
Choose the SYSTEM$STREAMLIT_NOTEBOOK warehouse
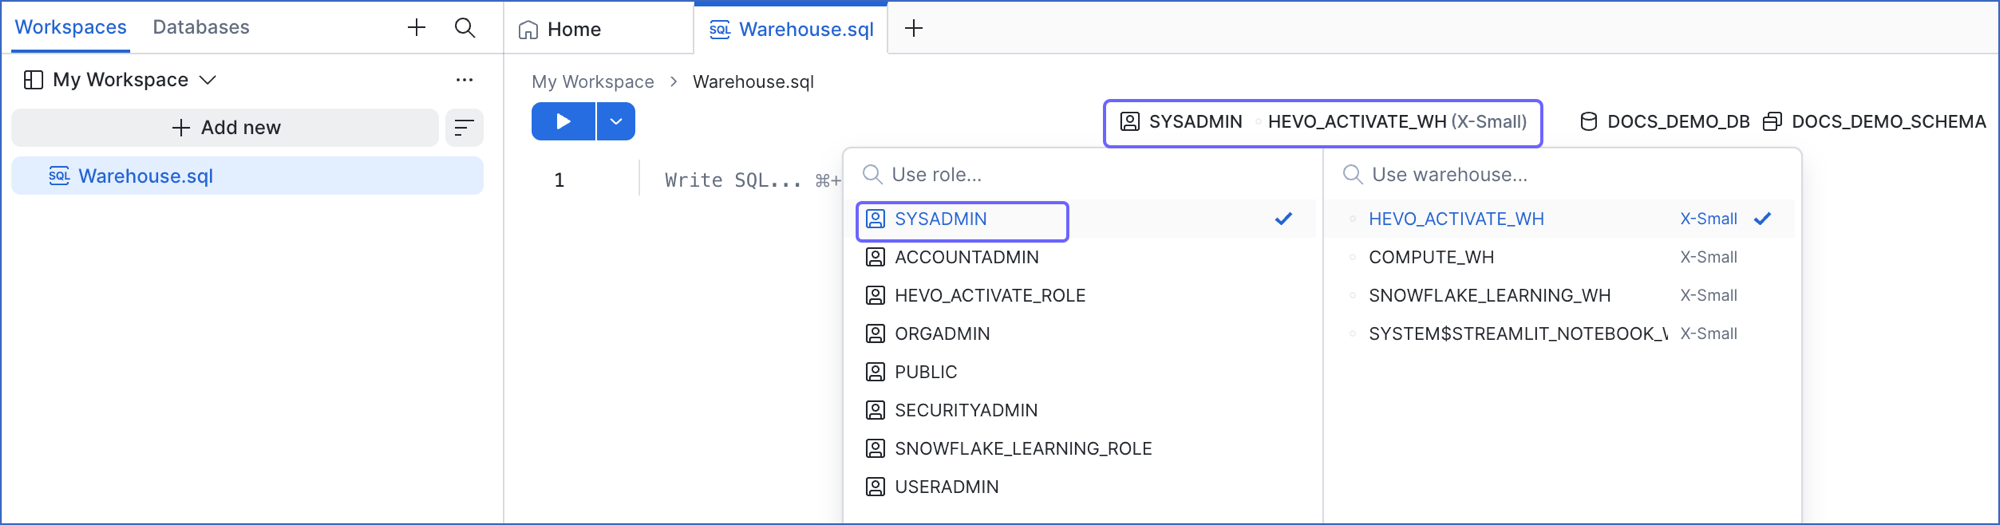[1562, 333]
